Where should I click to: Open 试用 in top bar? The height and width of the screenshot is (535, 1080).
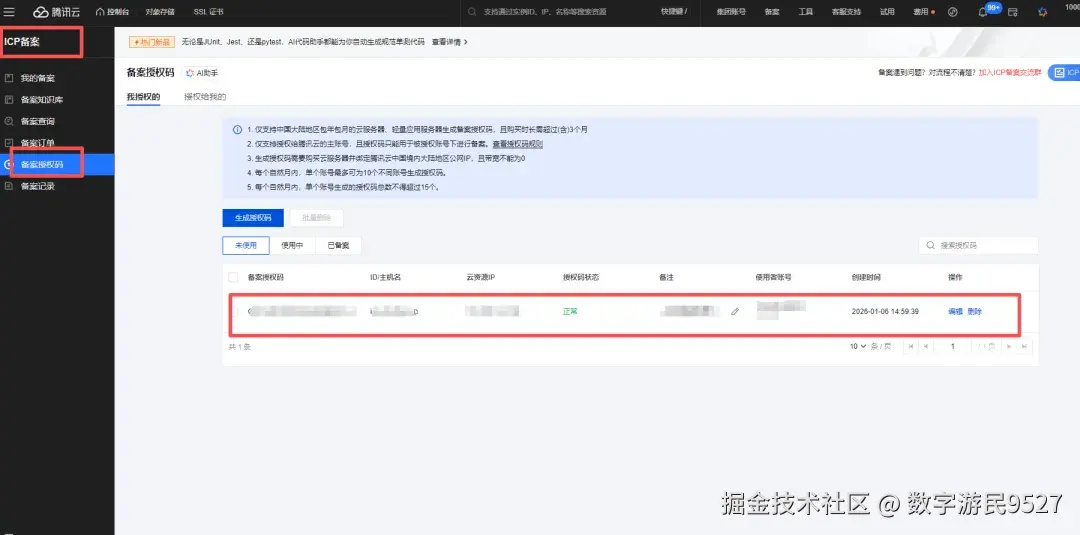887,12
